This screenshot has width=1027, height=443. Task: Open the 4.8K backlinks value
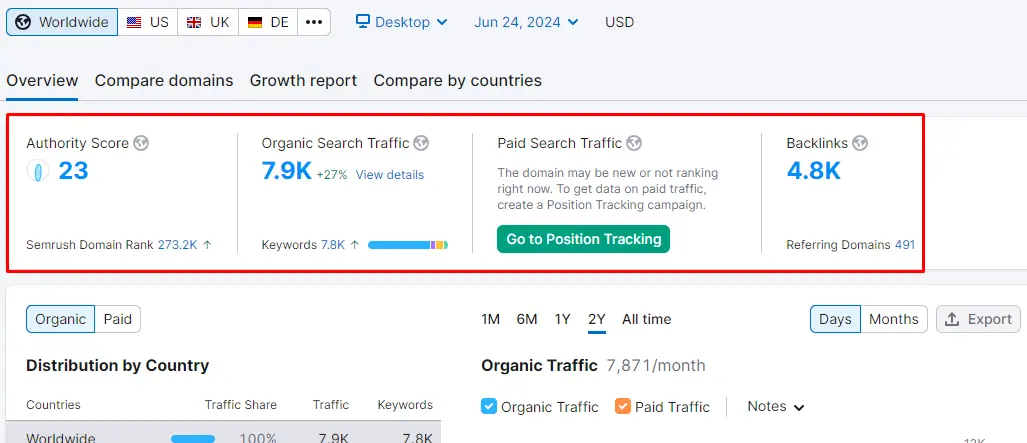point(813,171)
